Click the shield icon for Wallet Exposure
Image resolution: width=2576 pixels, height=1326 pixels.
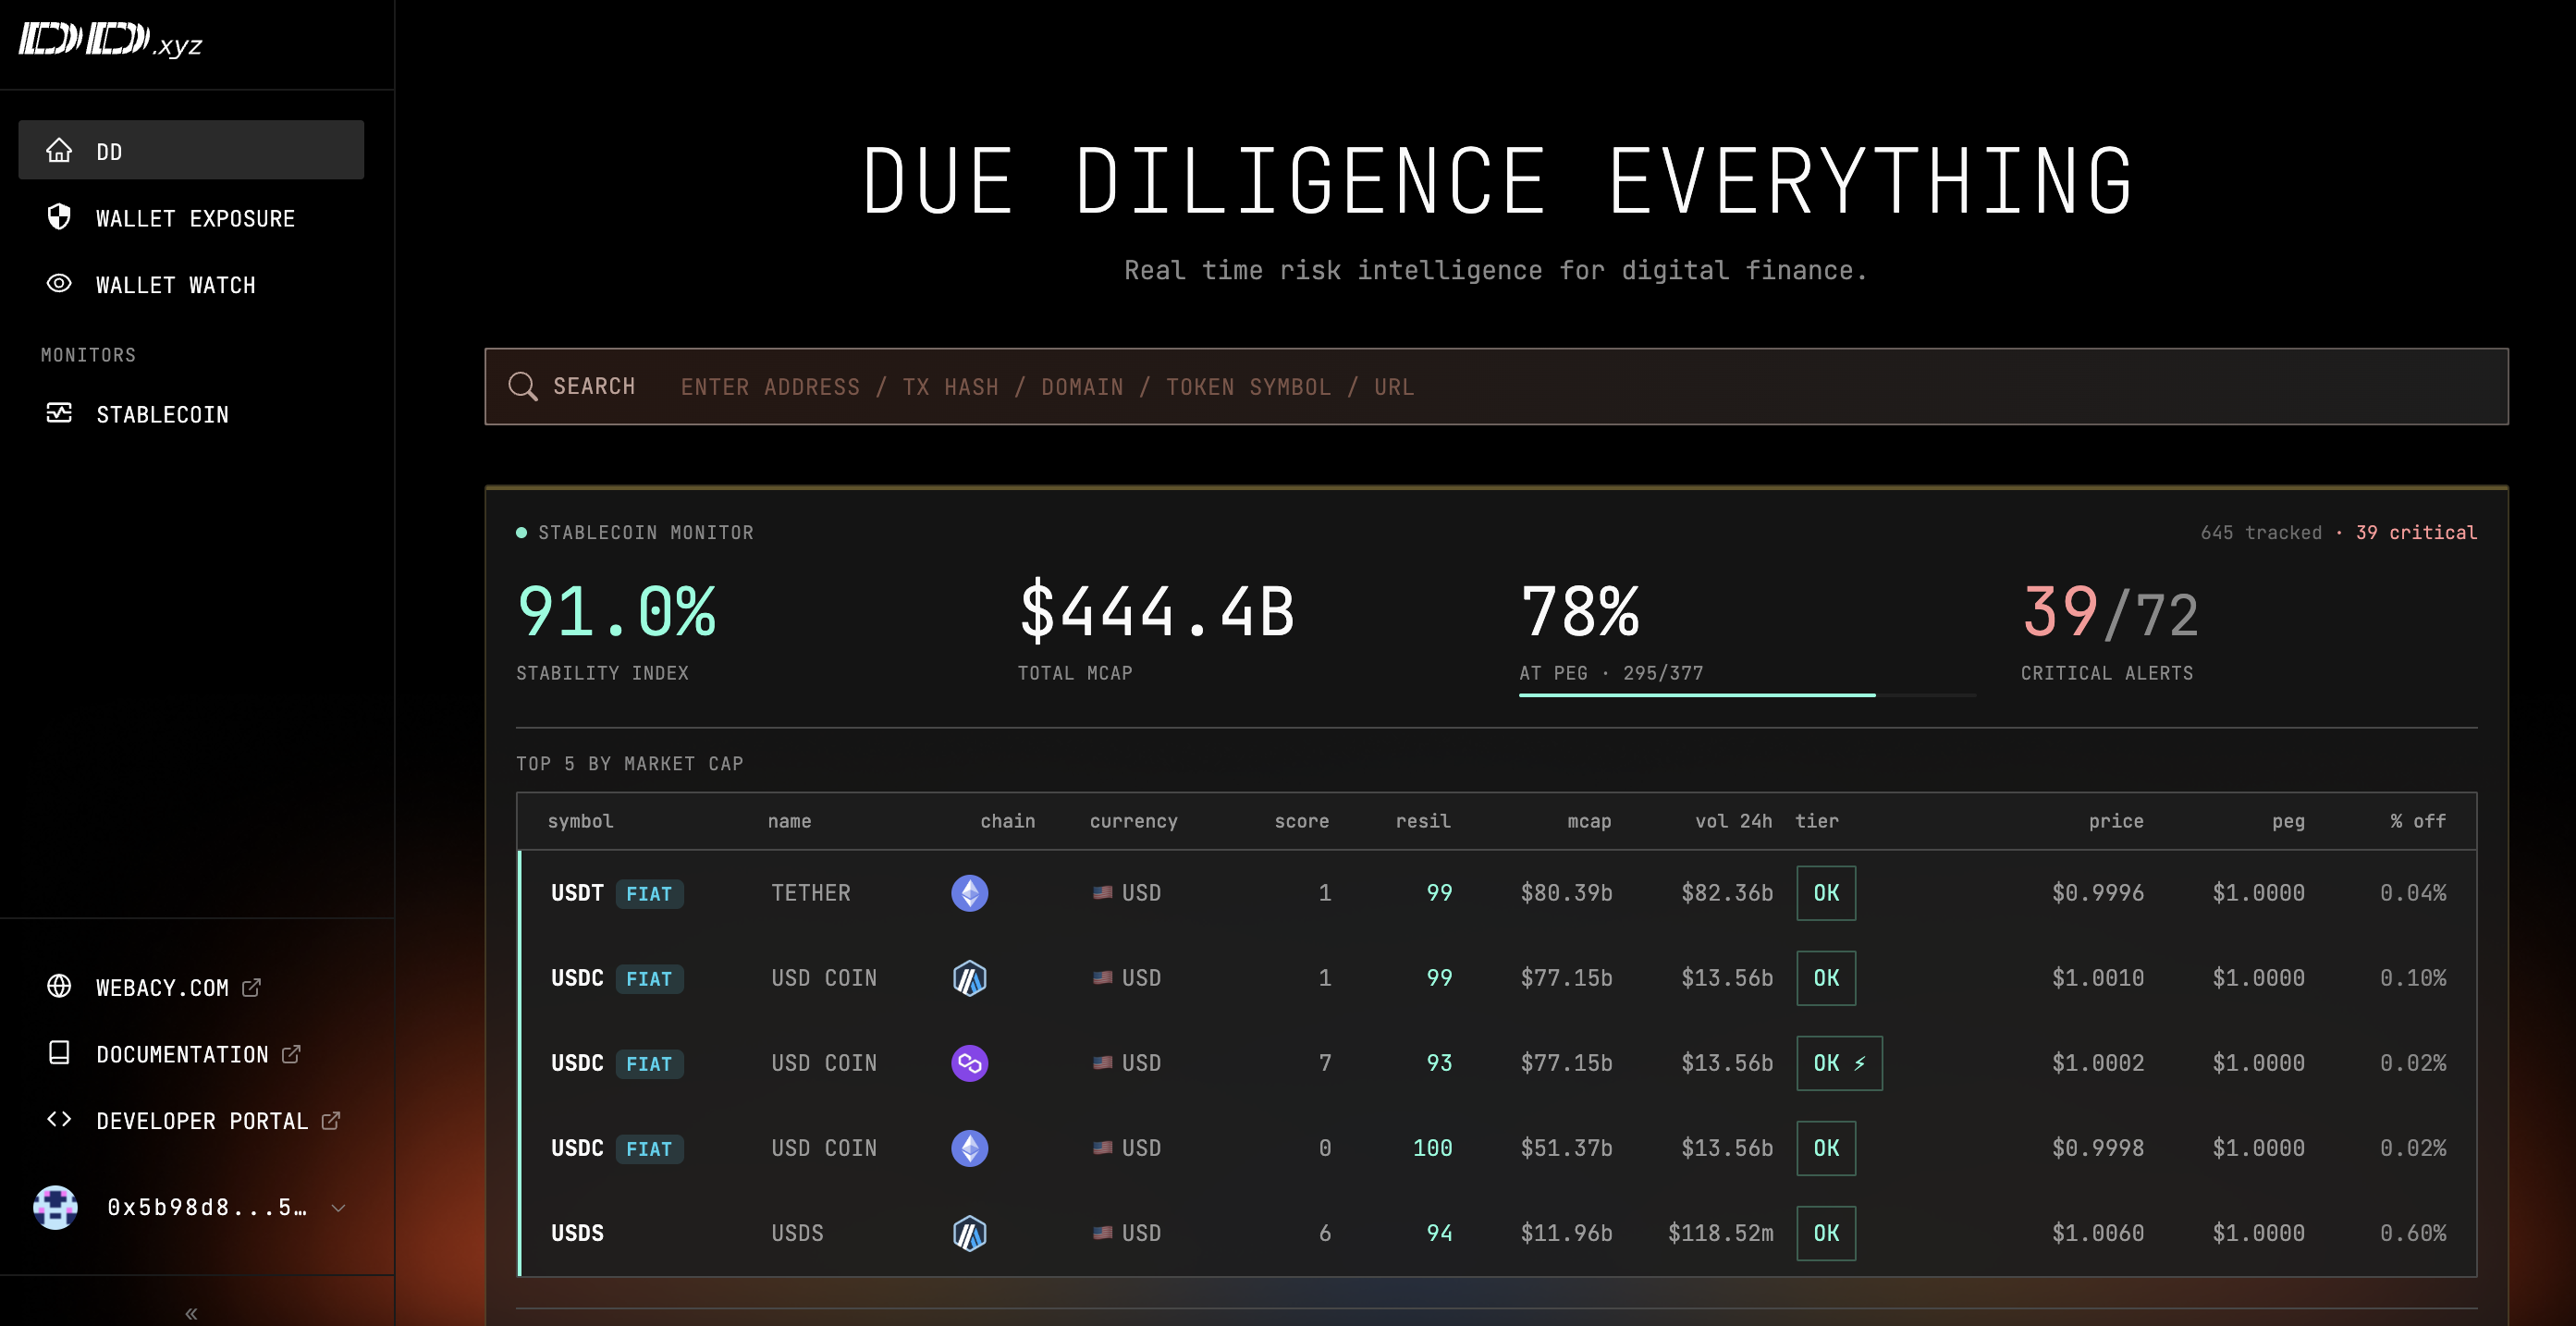[x=59, y=217]
